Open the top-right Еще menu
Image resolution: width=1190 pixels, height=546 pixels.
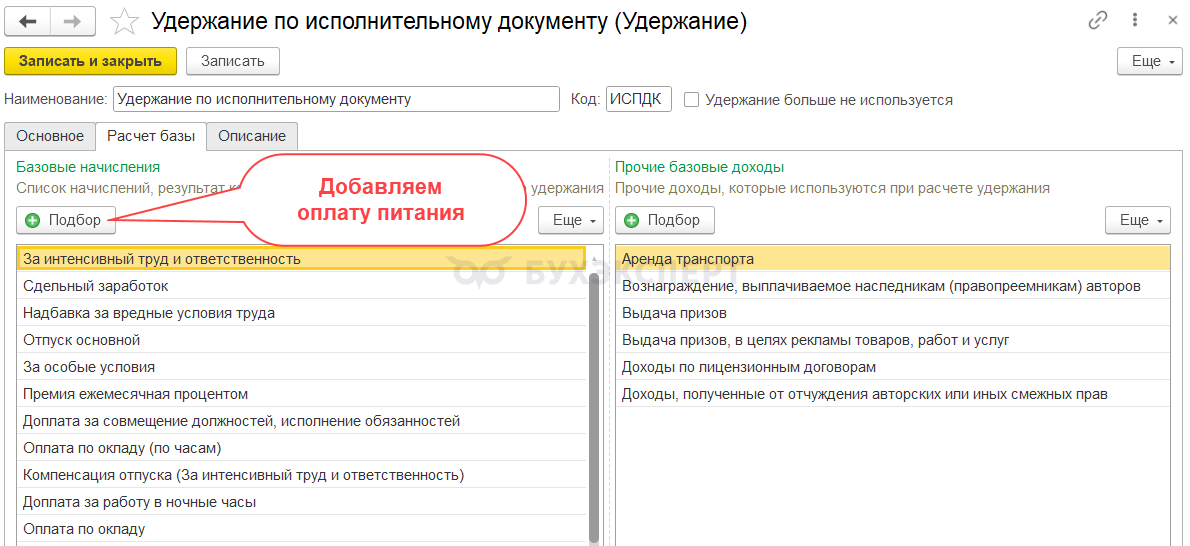click(x=1150, y=62)
